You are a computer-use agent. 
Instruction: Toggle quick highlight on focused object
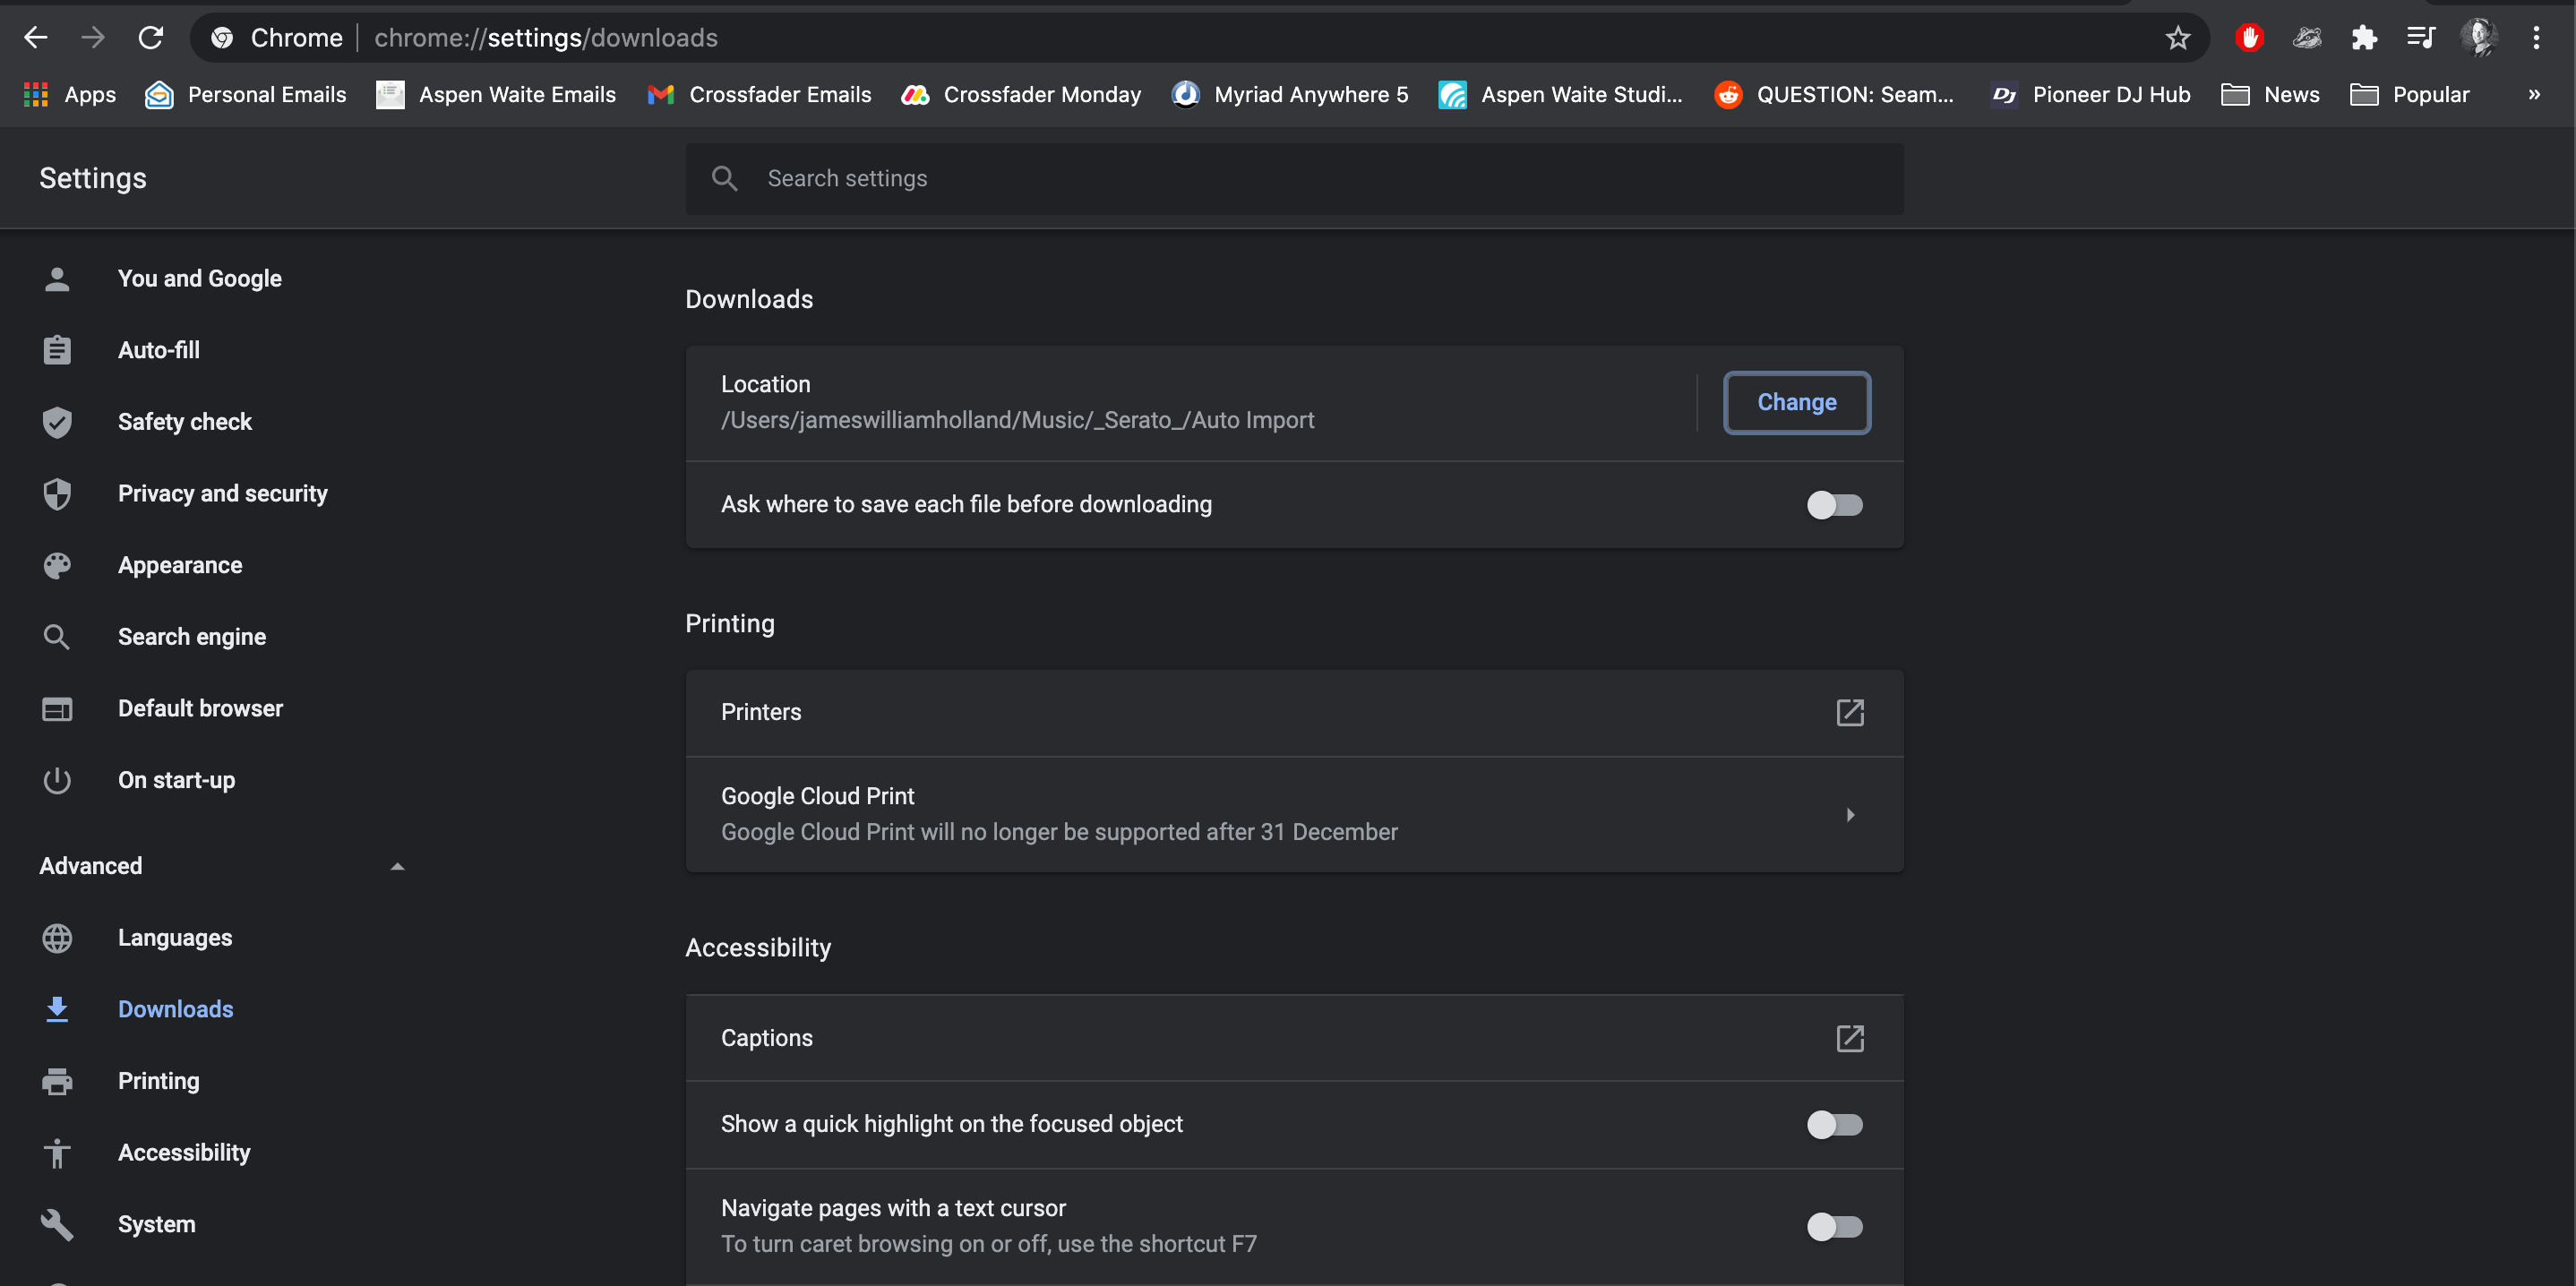(1834, 1124)
